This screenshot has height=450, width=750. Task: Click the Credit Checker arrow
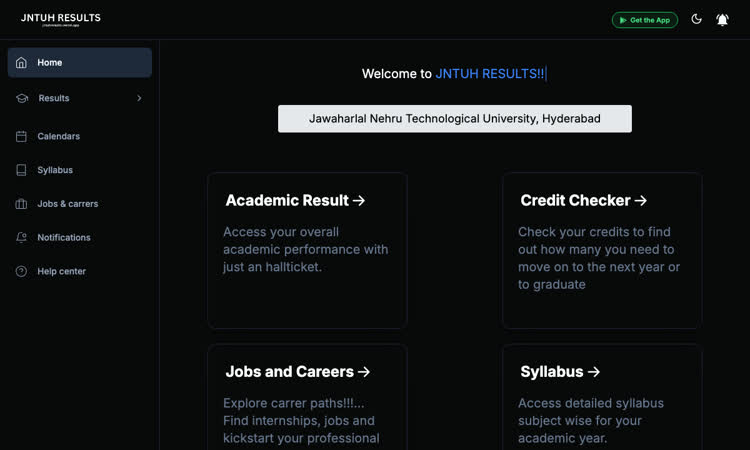(640, 201)
